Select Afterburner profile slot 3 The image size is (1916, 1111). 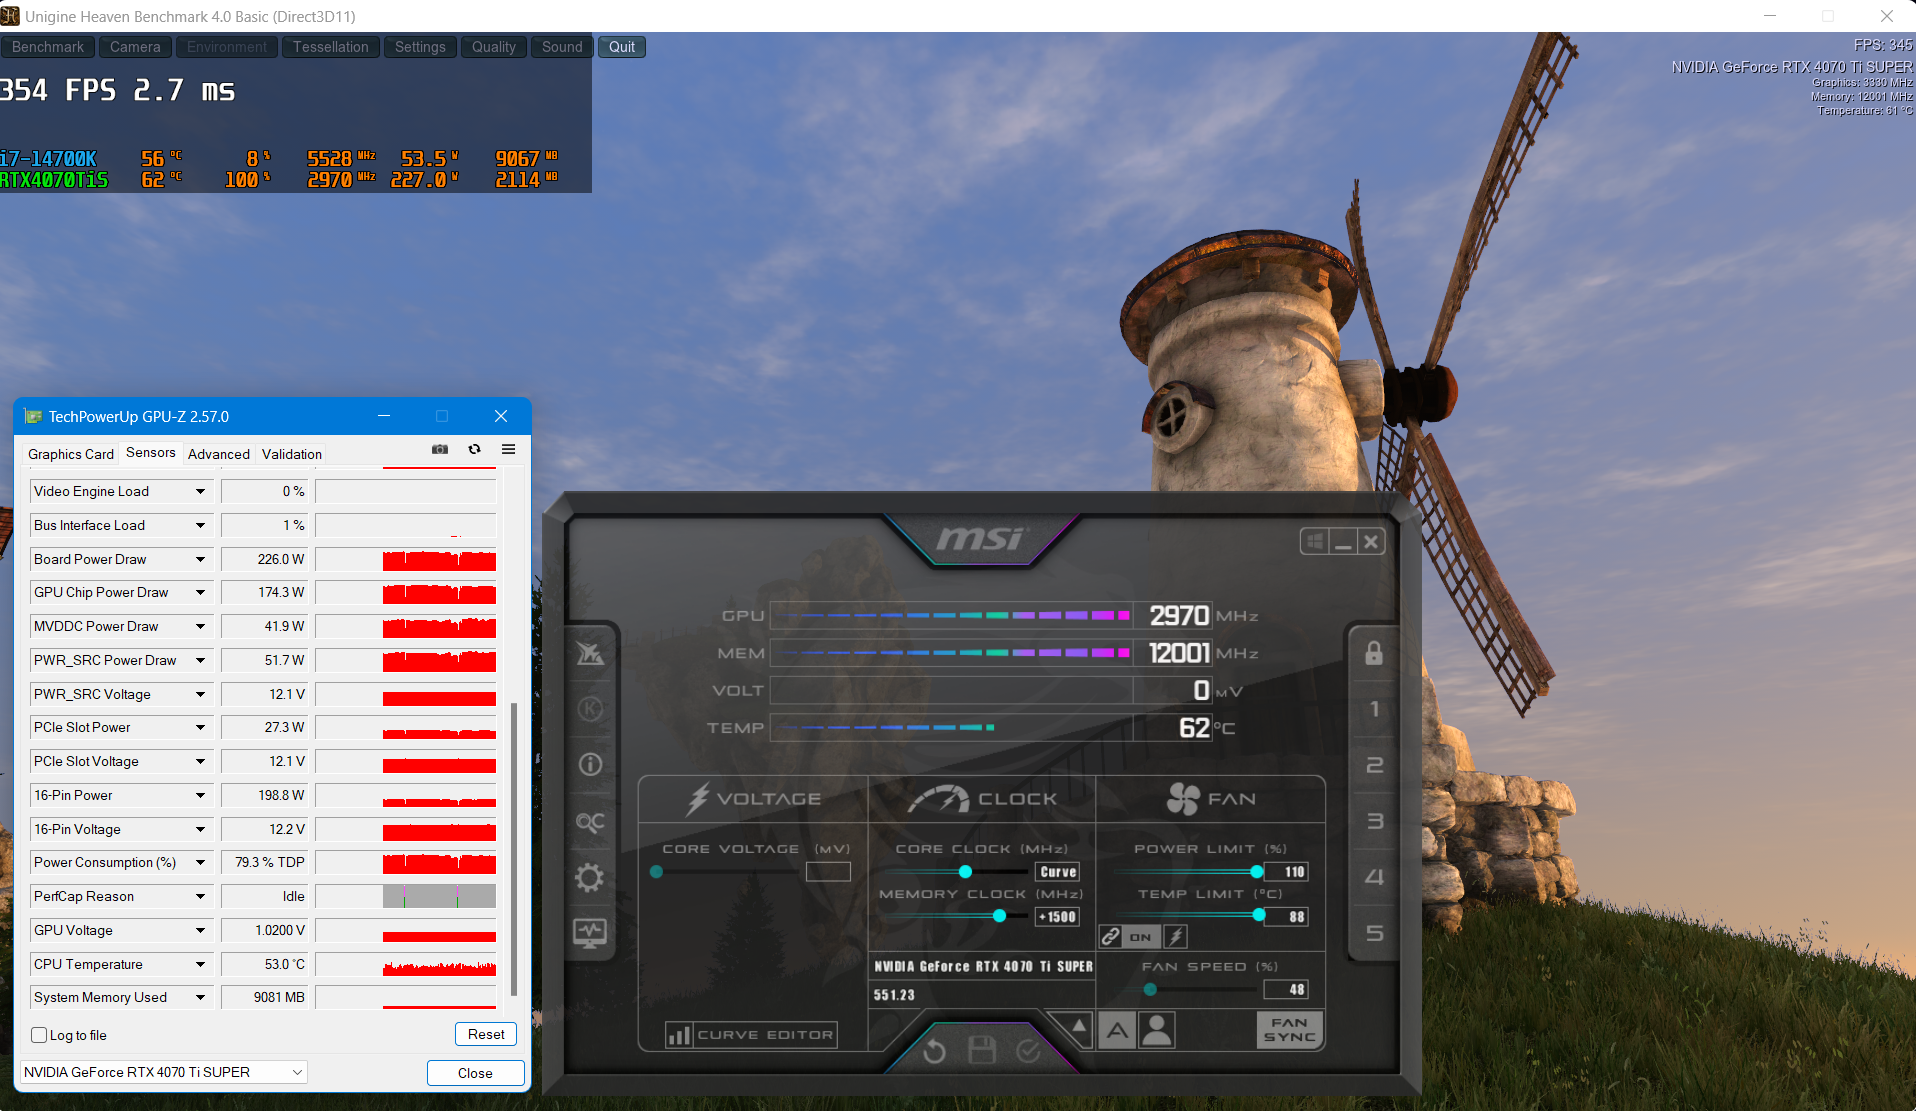point(1374,821)
